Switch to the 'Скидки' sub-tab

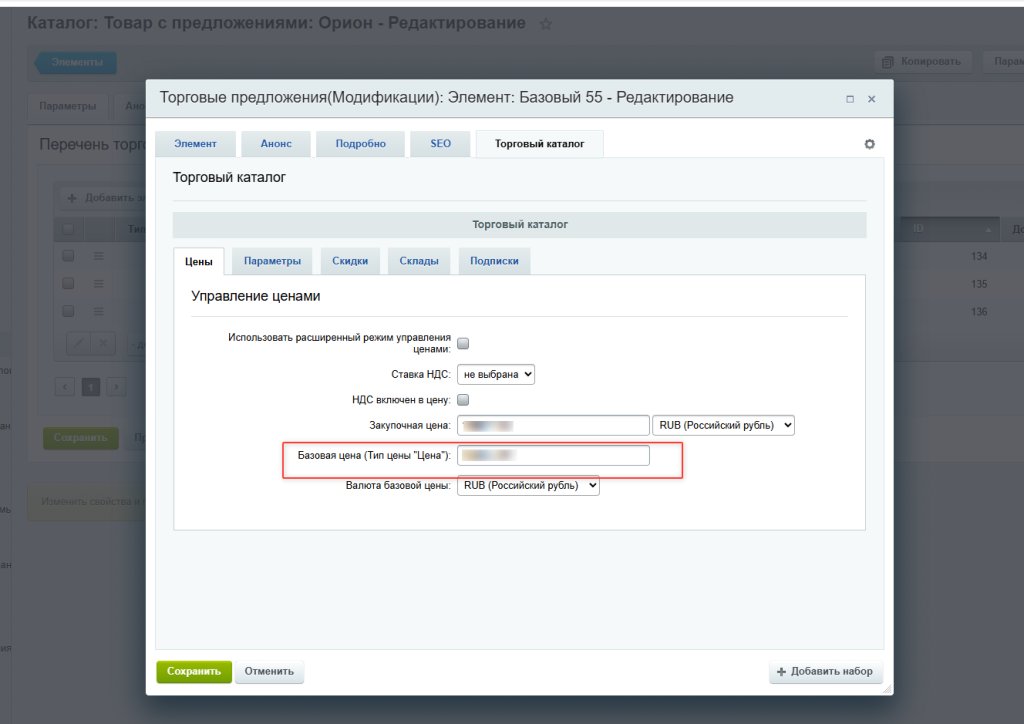350,261
